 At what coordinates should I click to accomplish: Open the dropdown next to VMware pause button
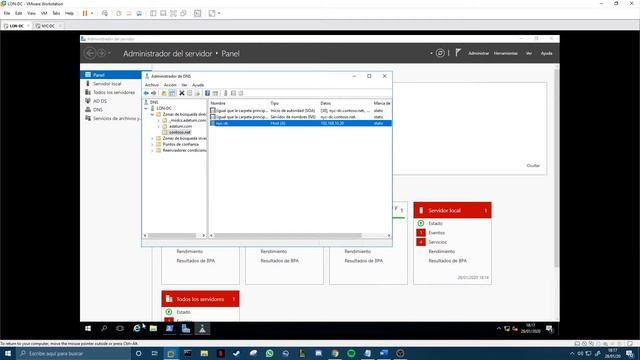click(x=92, y=13)
